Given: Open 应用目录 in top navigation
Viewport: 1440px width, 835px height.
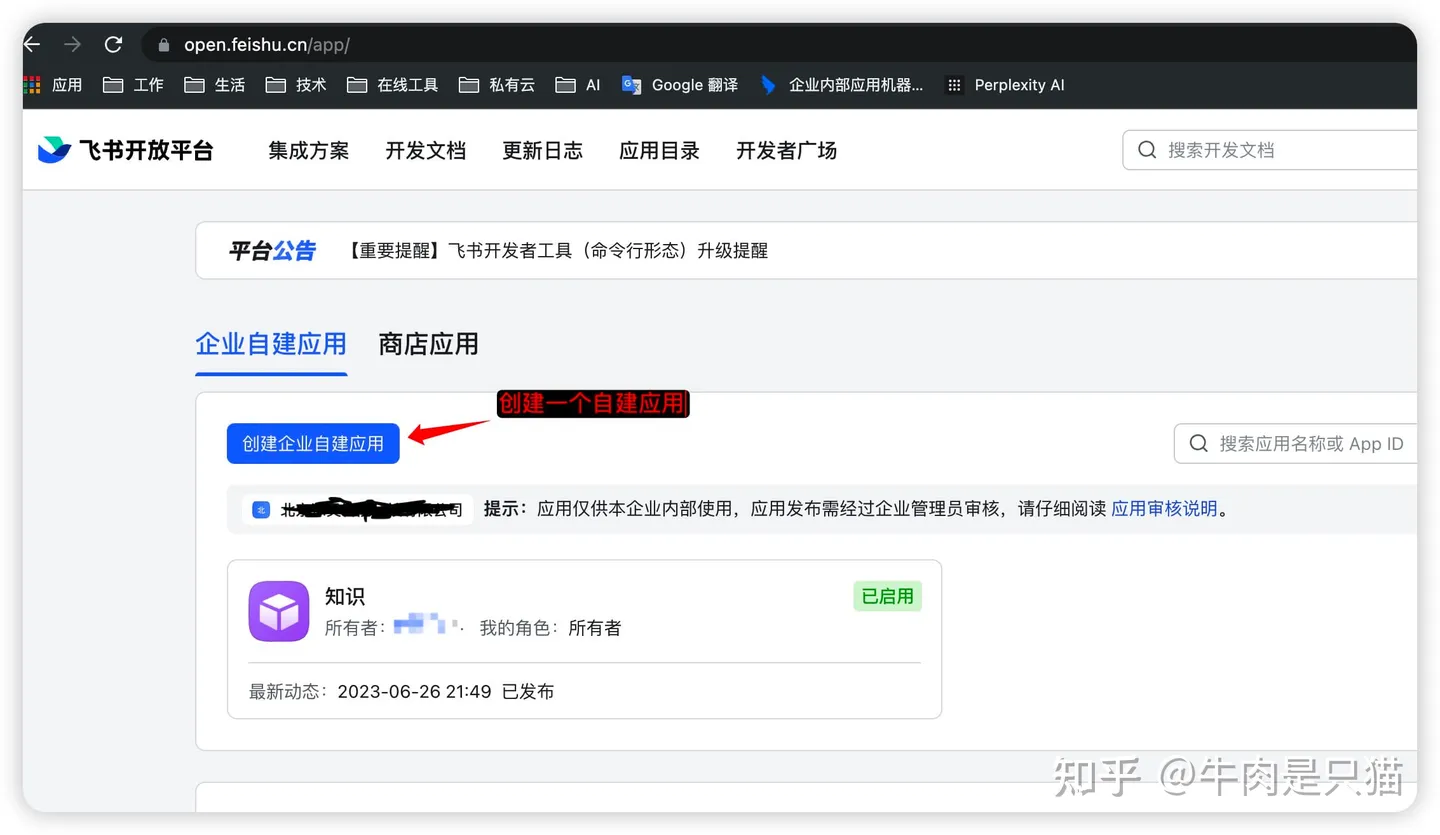Looking at the screenshot, I should pos(659,151).
